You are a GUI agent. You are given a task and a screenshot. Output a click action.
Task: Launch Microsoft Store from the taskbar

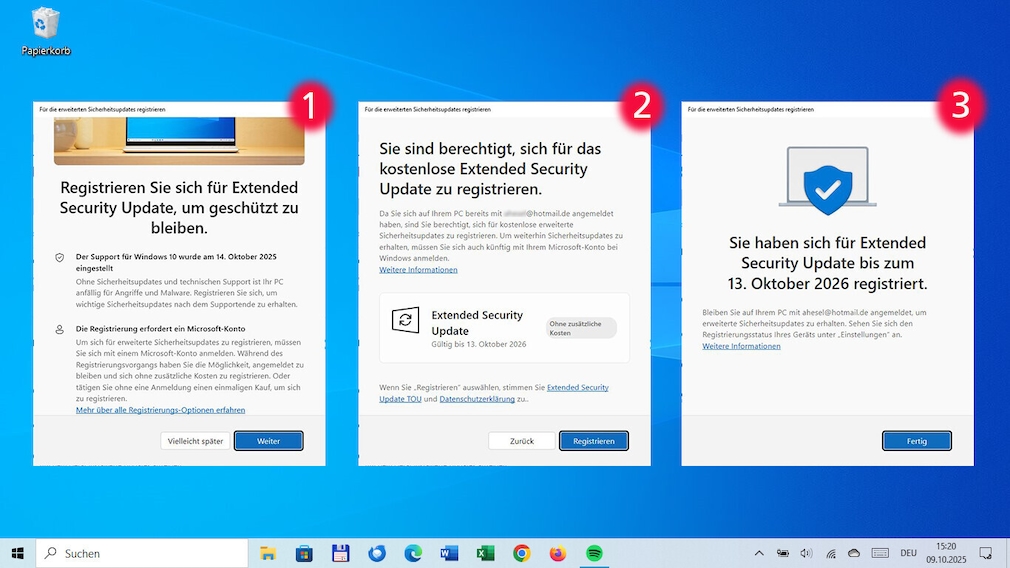point(304,553)
